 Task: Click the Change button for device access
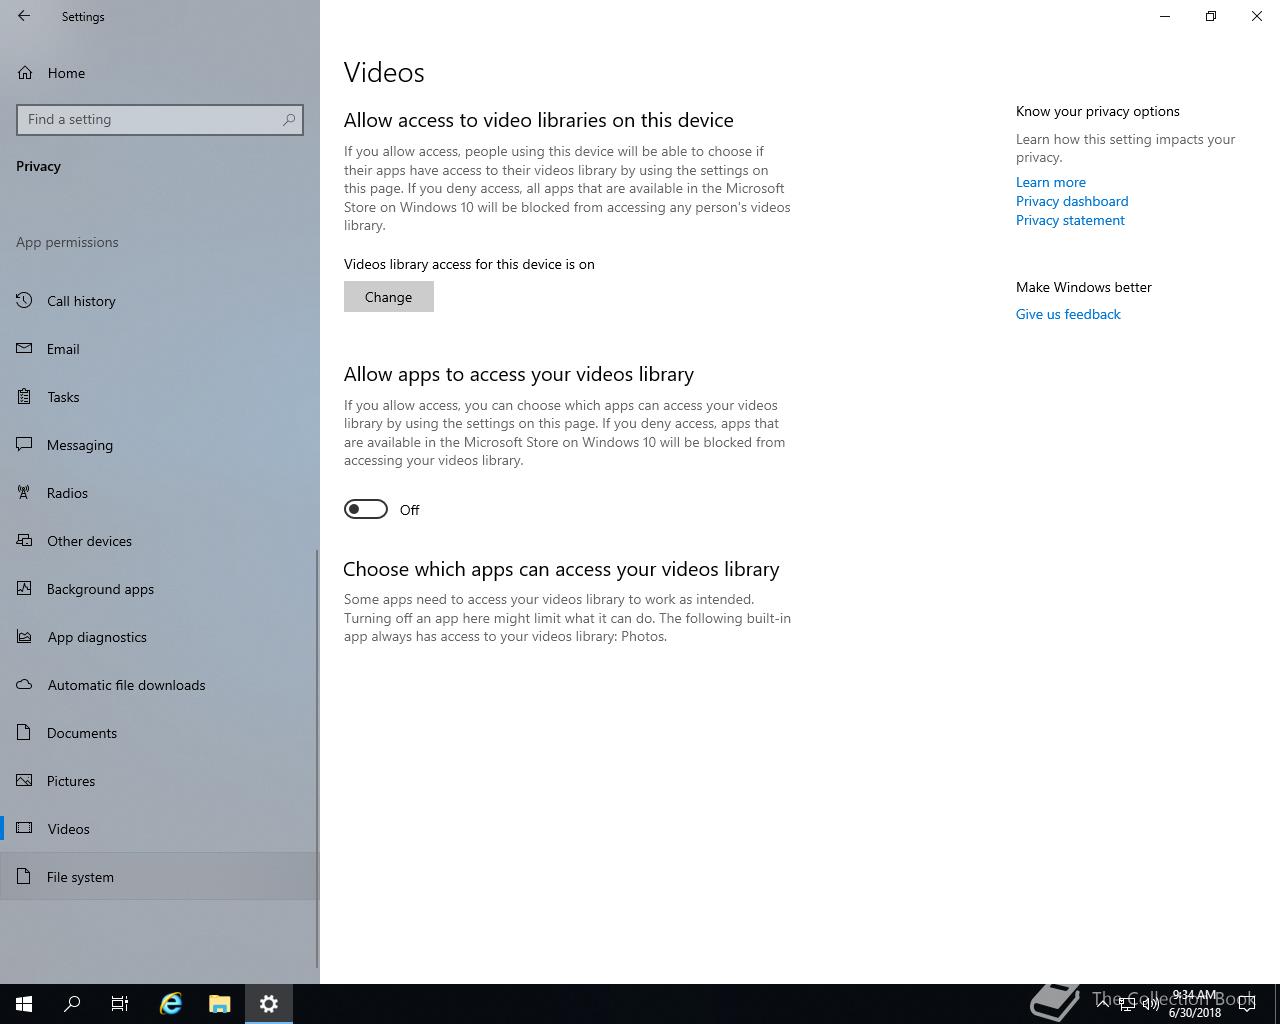[389, 297]
